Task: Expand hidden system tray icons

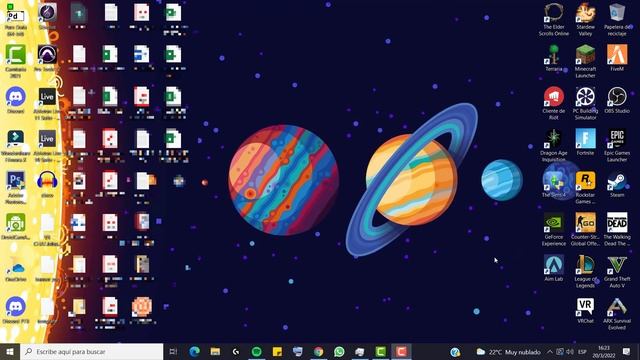Action: (x=550, y=352)
